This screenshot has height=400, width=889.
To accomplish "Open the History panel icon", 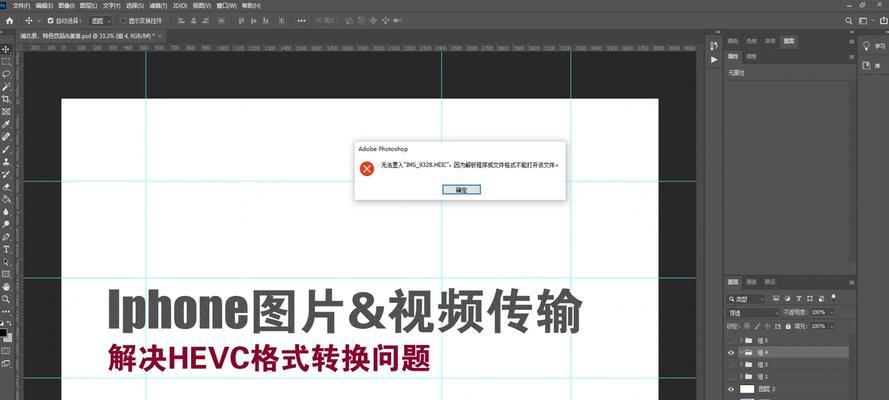I will click(x=714, y=45).
